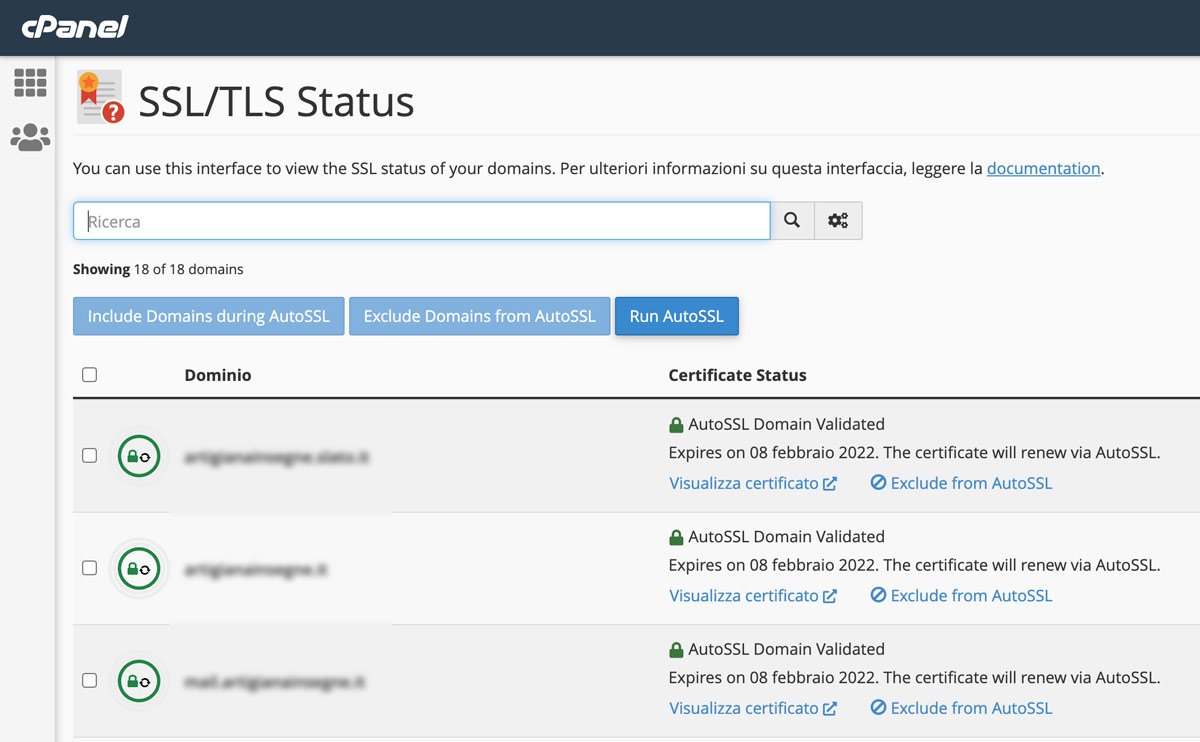Click Exclude Domains from AutoSSL

[x=479, y=316]
